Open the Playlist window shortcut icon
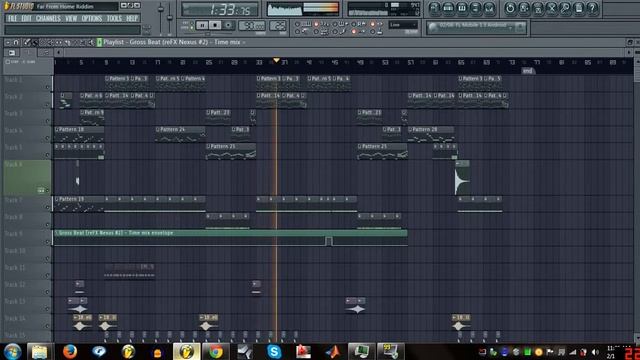This screenshot has width=640, height=360. coord(434,8)
